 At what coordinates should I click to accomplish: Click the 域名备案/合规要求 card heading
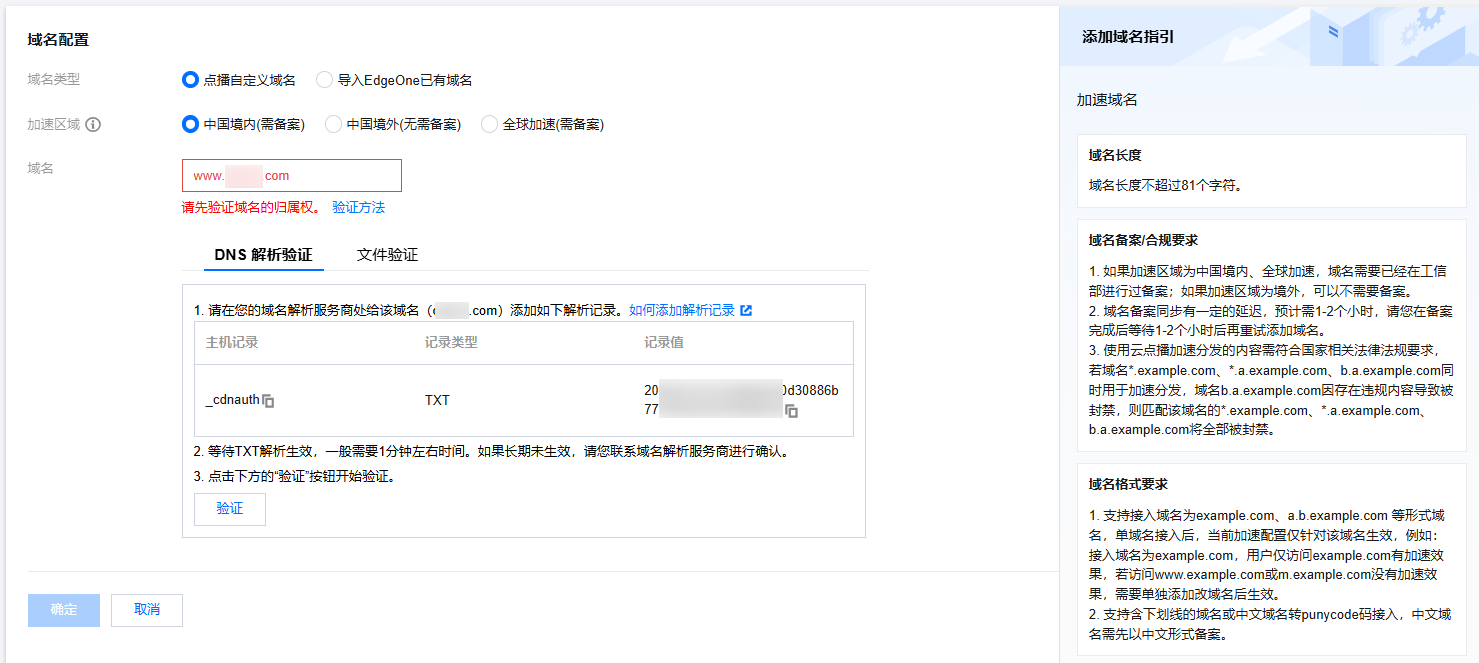pyautogui.click(x=1143, y=240)
